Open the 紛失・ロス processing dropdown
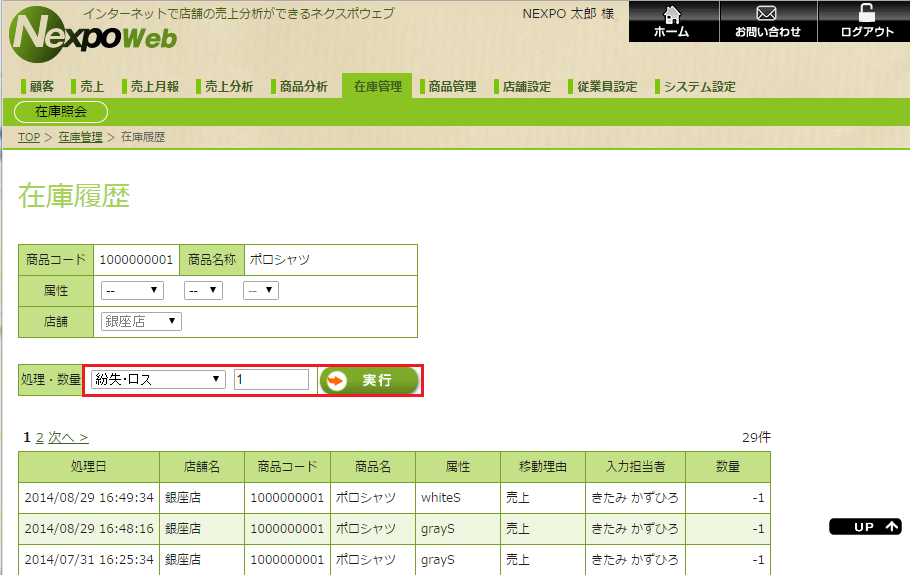Viewport: 910px width, 575px height. 158,379
